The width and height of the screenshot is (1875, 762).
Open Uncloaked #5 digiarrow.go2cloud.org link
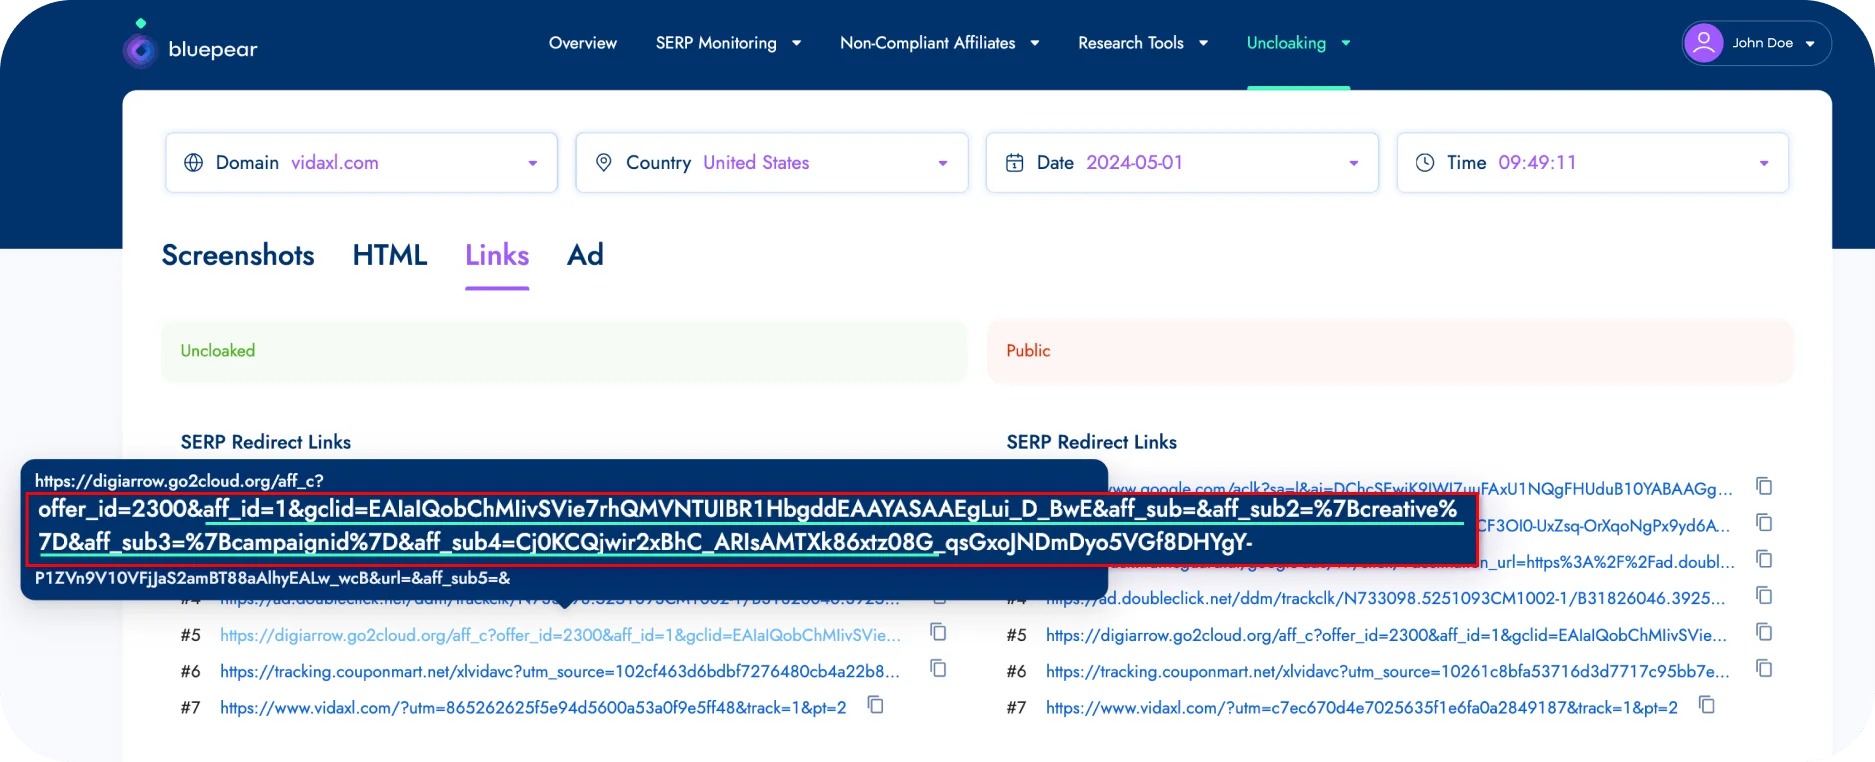(x=560, y=635)
